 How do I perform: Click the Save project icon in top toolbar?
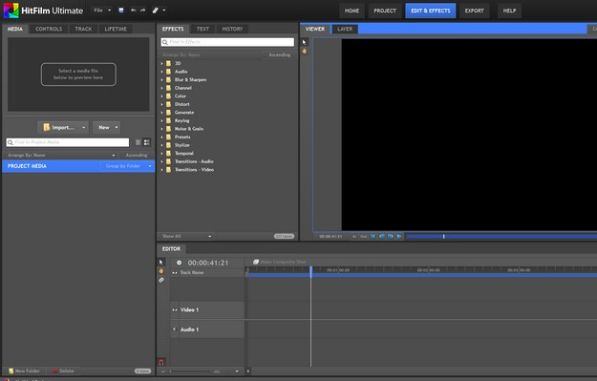point(121,10)
